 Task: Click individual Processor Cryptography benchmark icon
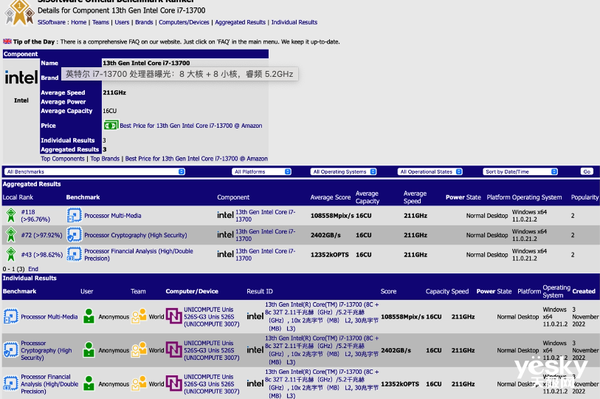(x=11, y=350)
